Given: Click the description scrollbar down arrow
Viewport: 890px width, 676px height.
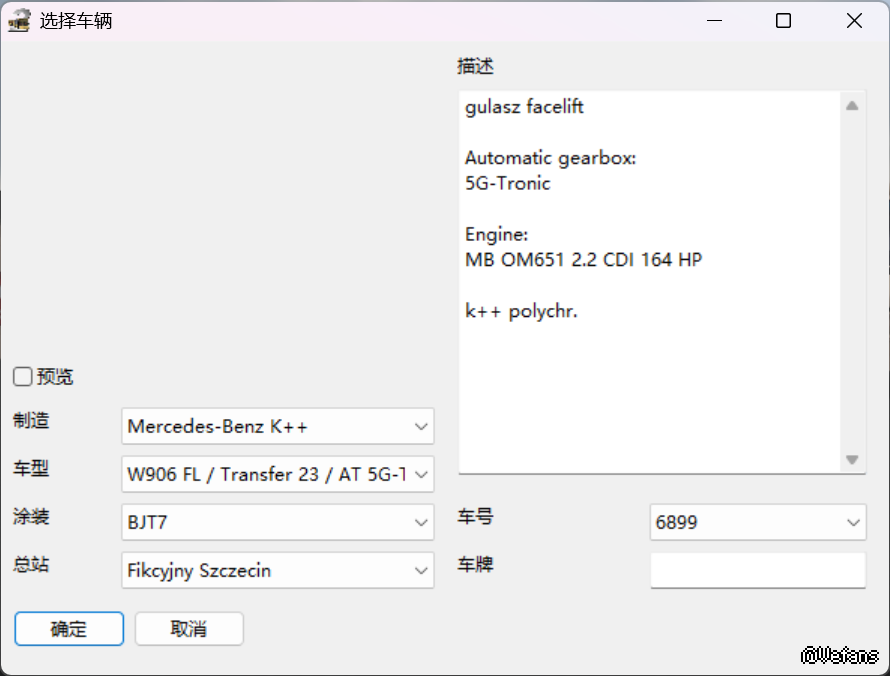Looking at the screenshot, I should (x=852, y=459).
